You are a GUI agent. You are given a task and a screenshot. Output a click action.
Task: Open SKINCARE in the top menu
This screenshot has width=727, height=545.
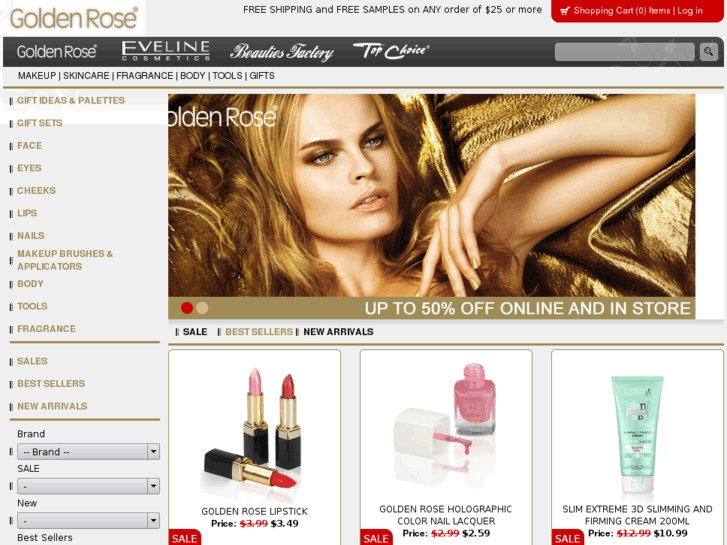pyautogui.click(x=86, y=76)
